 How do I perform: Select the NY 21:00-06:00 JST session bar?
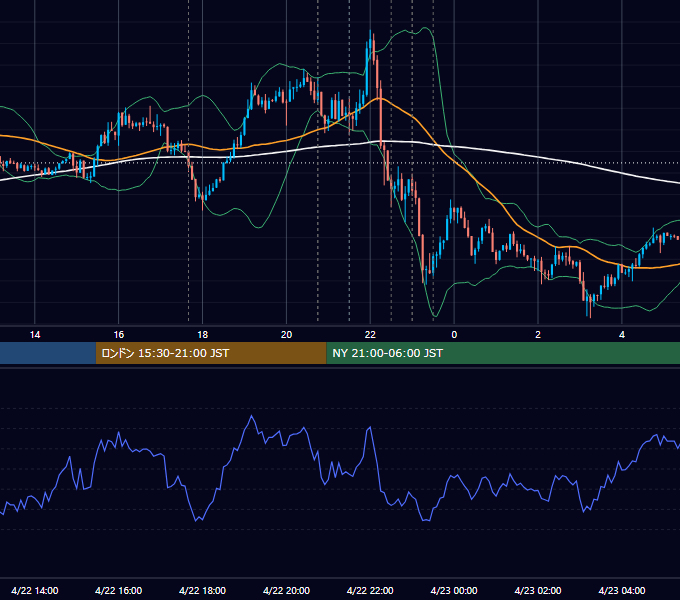503,353
